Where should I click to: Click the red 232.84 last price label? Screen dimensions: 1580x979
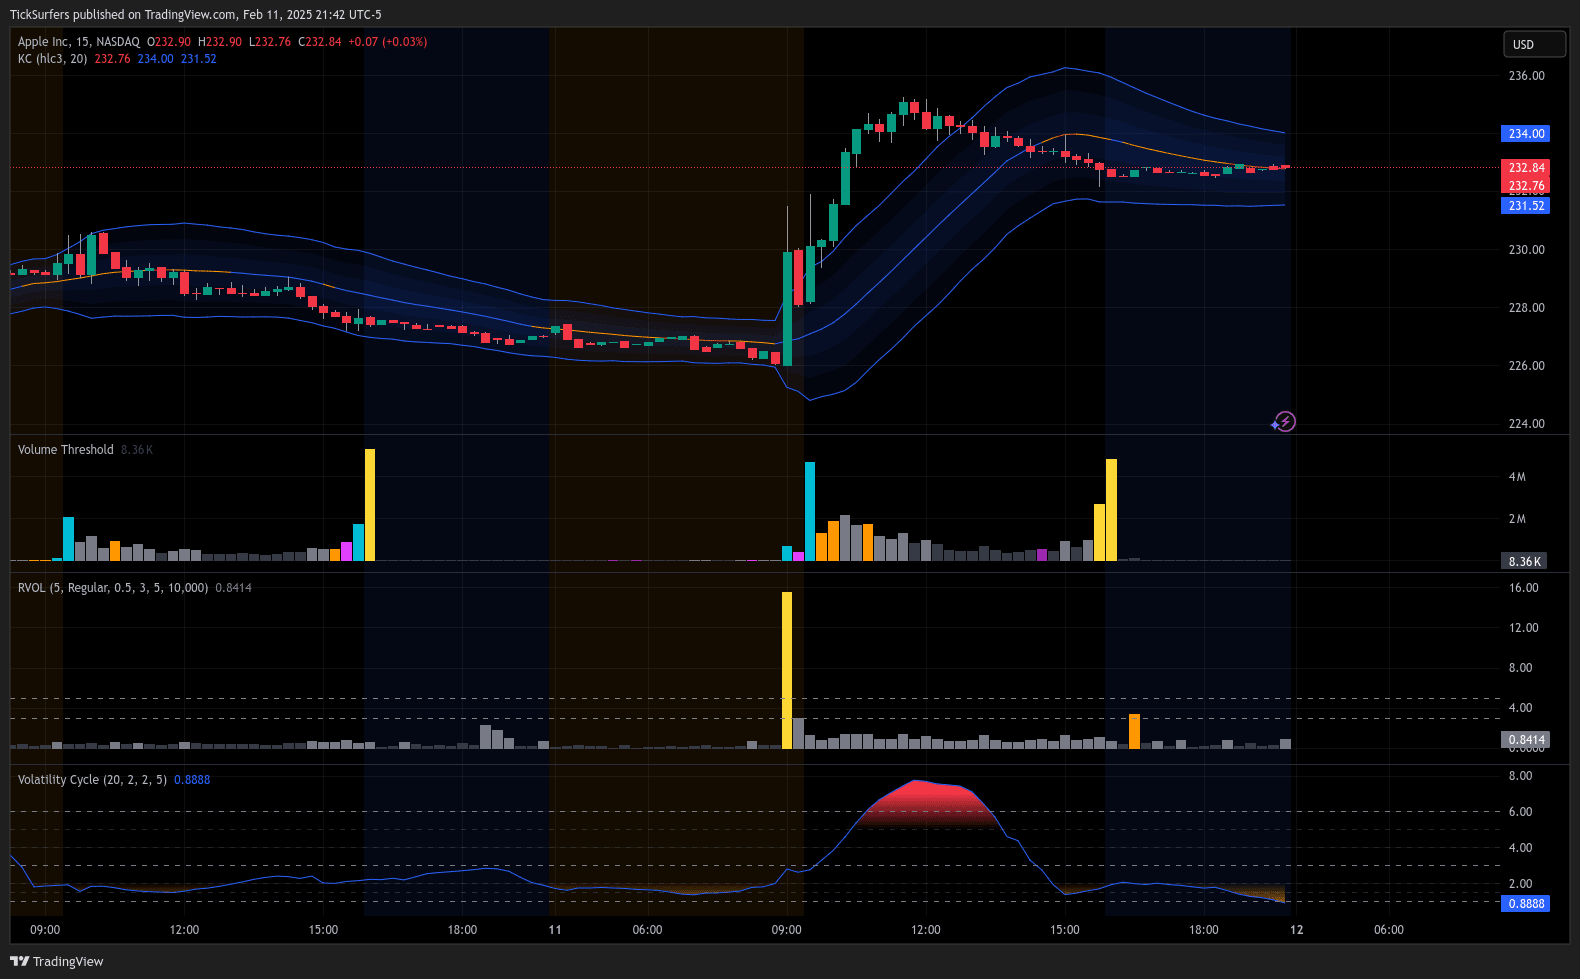point(1526,168)
